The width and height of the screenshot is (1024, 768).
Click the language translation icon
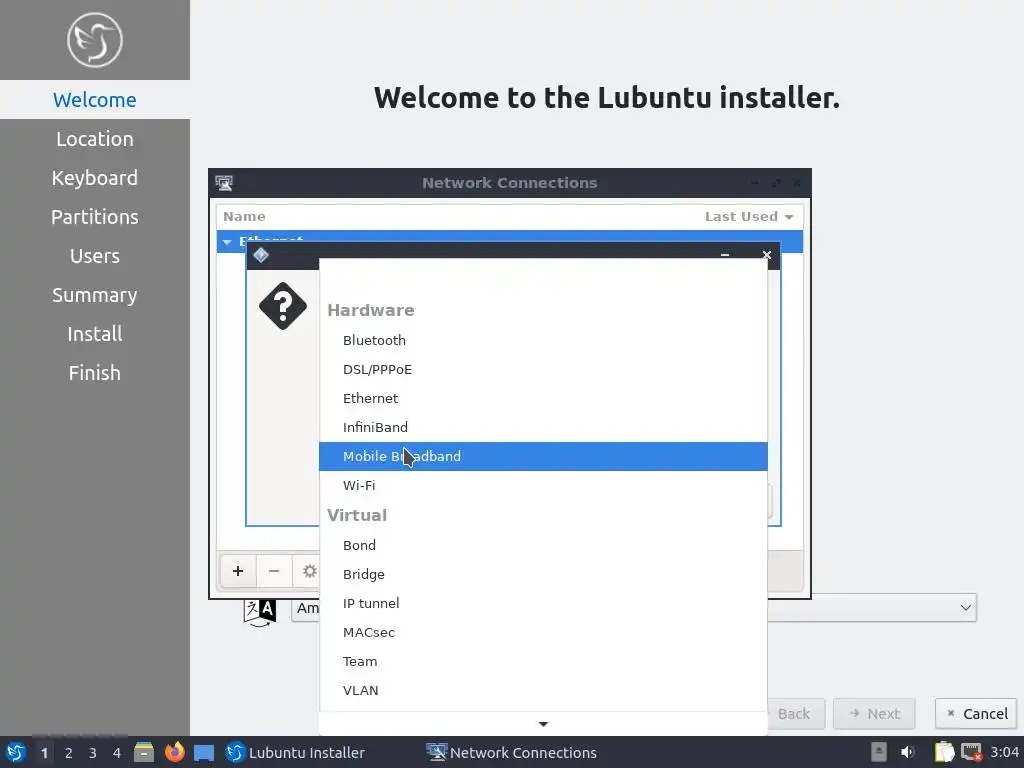(x=260, y=613)
